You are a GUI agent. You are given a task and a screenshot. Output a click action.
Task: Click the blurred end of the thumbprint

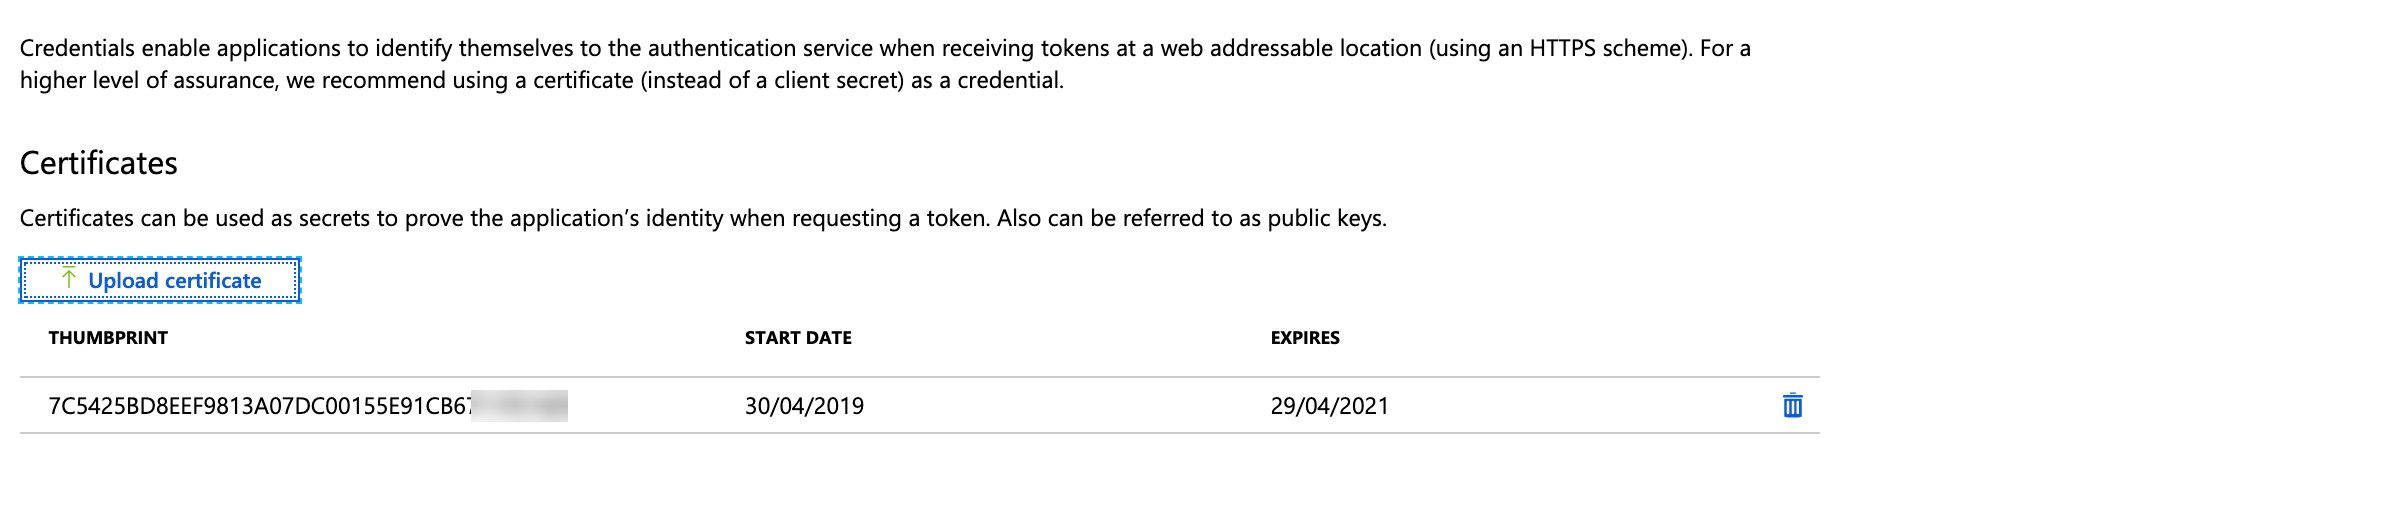(x=520, y=406)
